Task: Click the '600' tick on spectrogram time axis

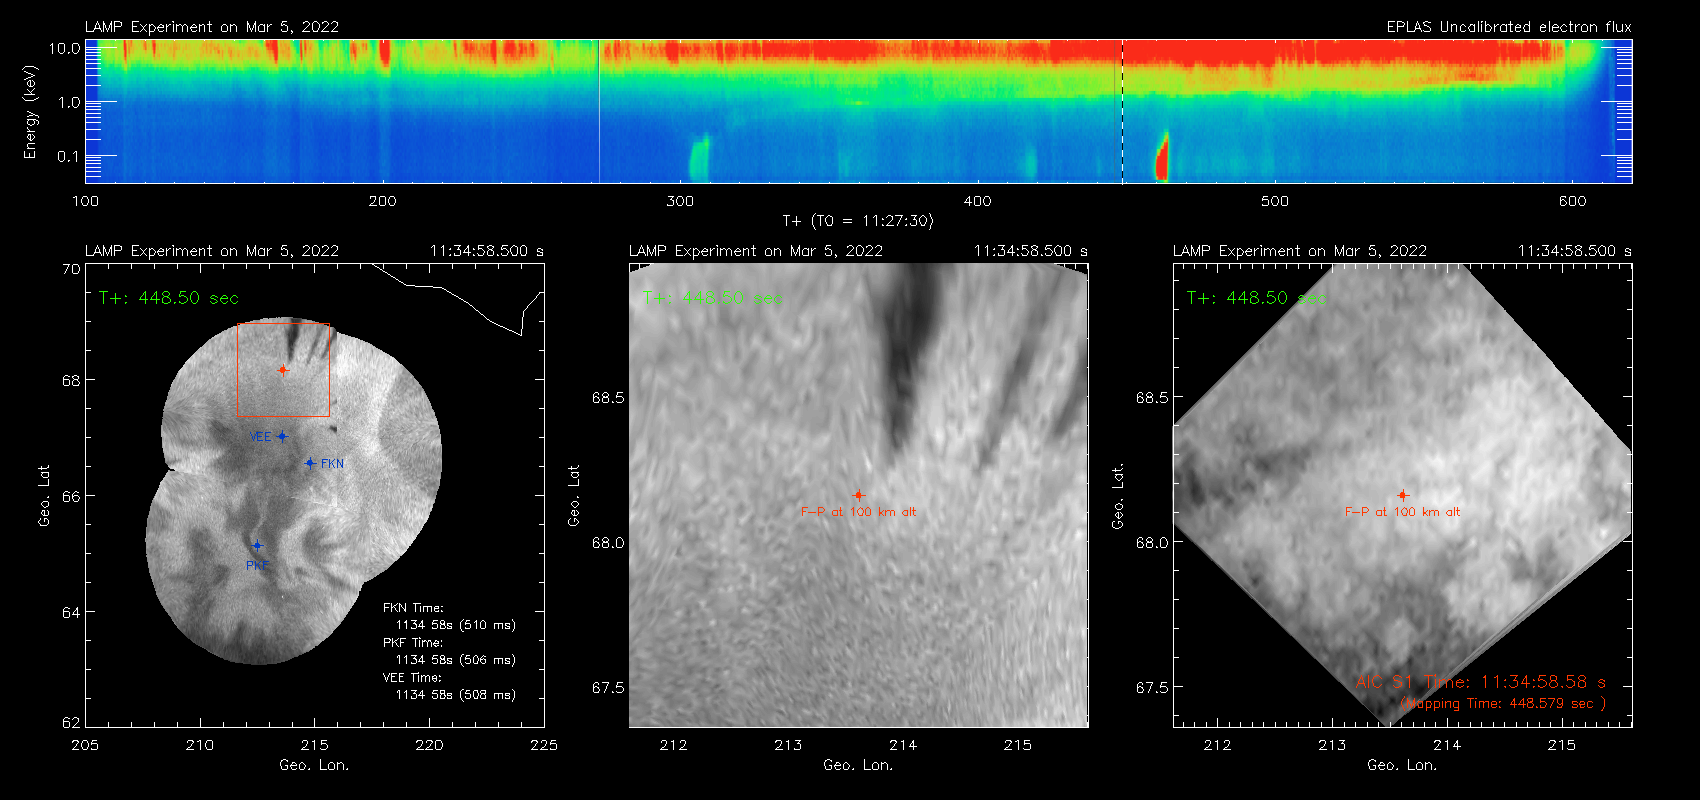Action: tap(1572, 201)
